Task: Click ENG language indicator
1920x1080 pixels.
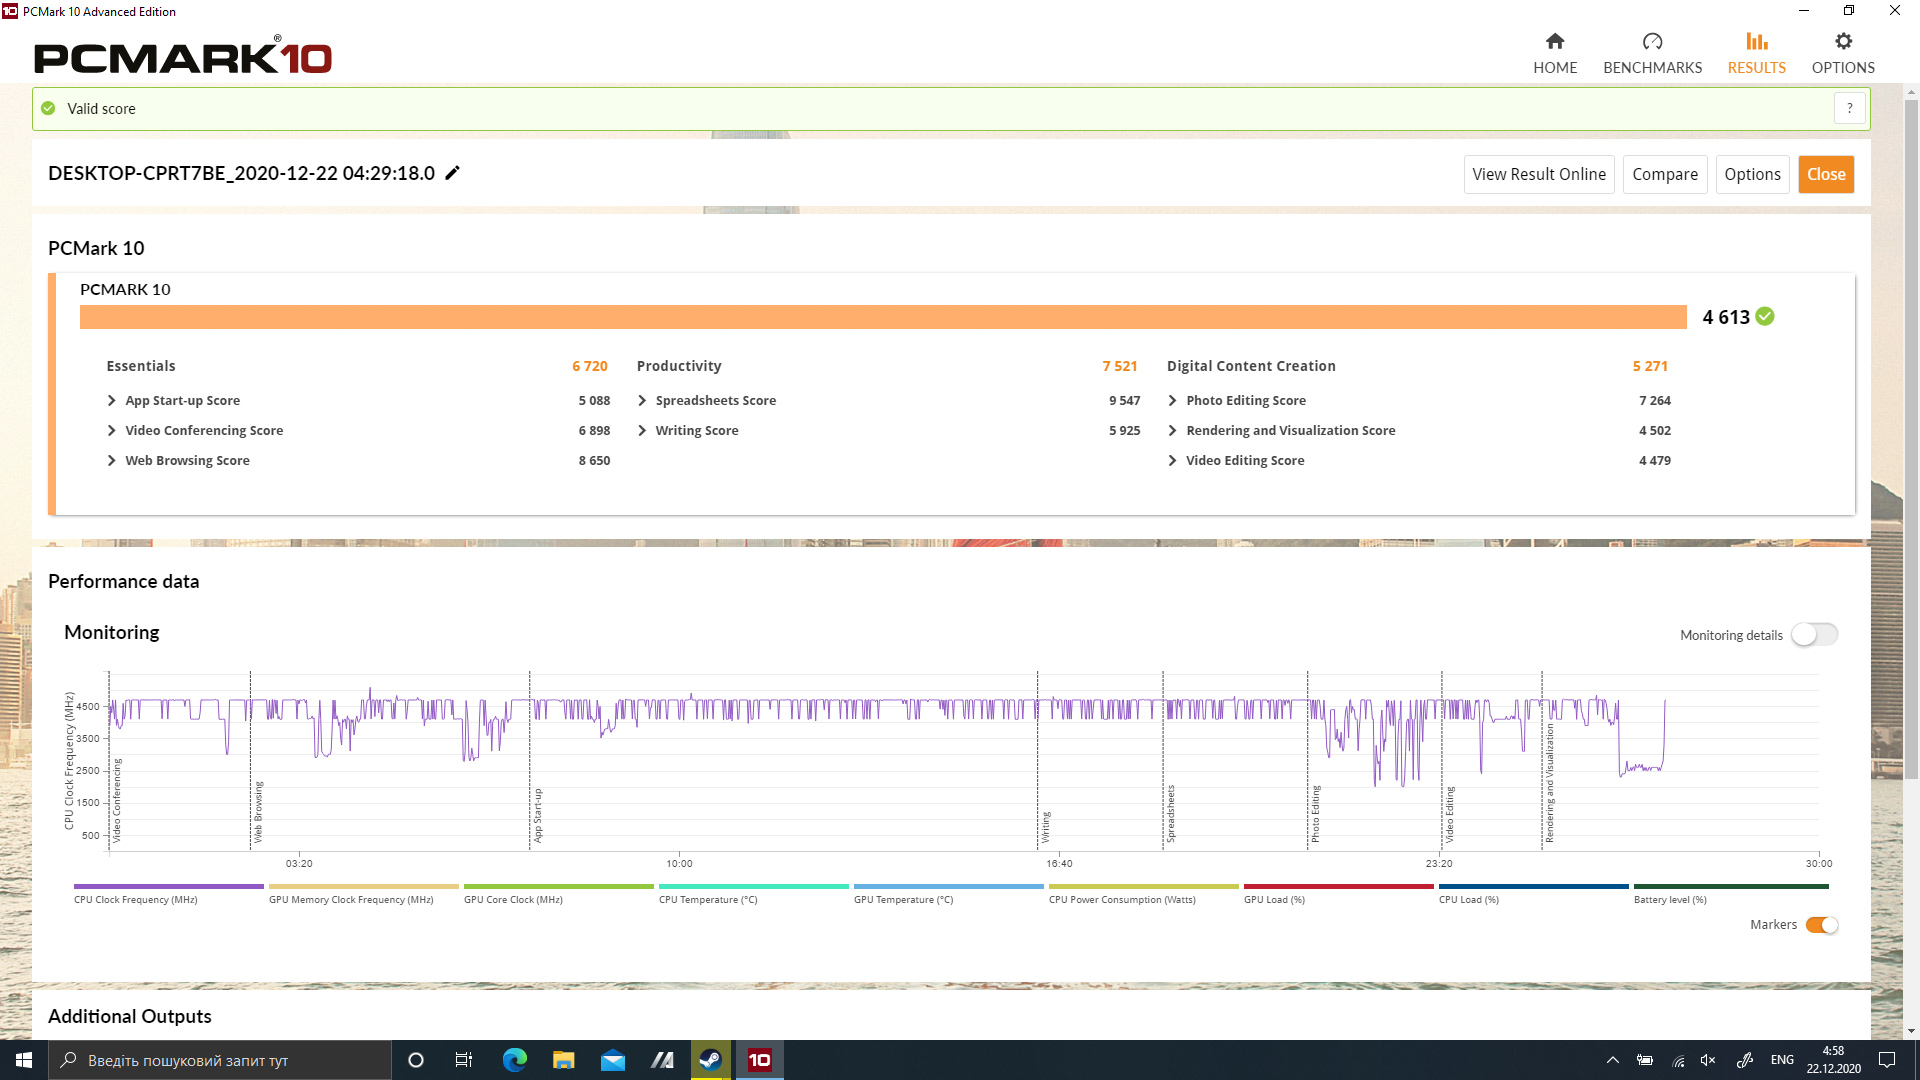Action: click(x=1782, y=1060)
